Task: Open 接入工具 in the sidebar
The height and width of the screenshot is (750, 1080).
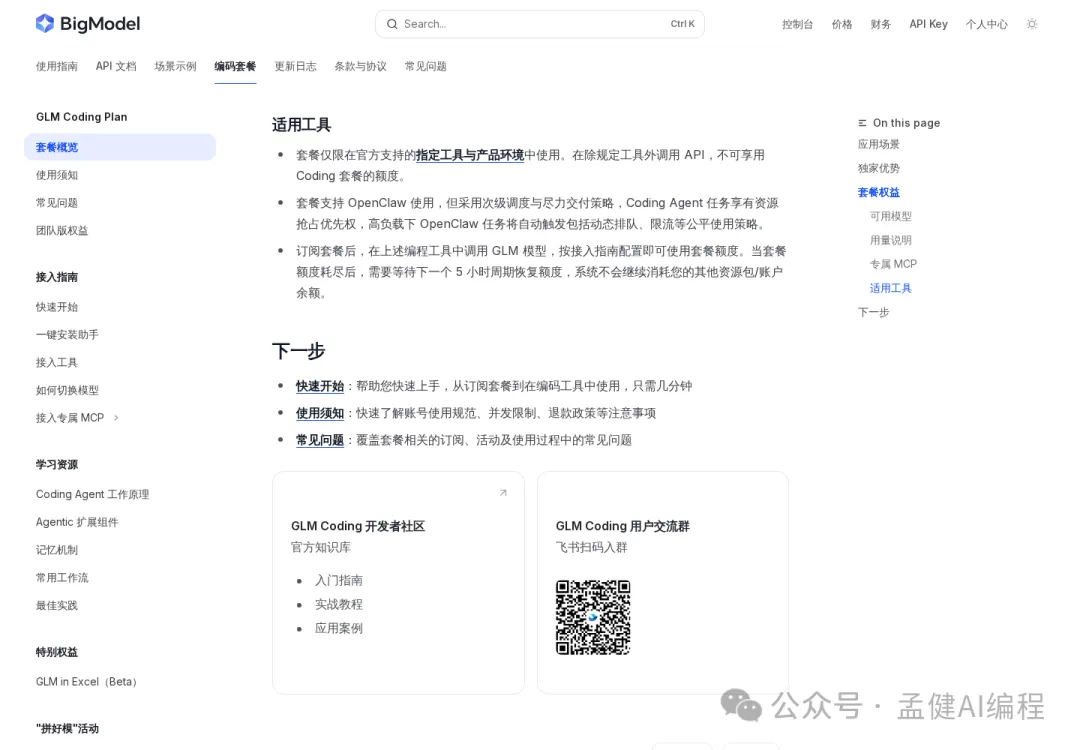Action: (56, 362)
